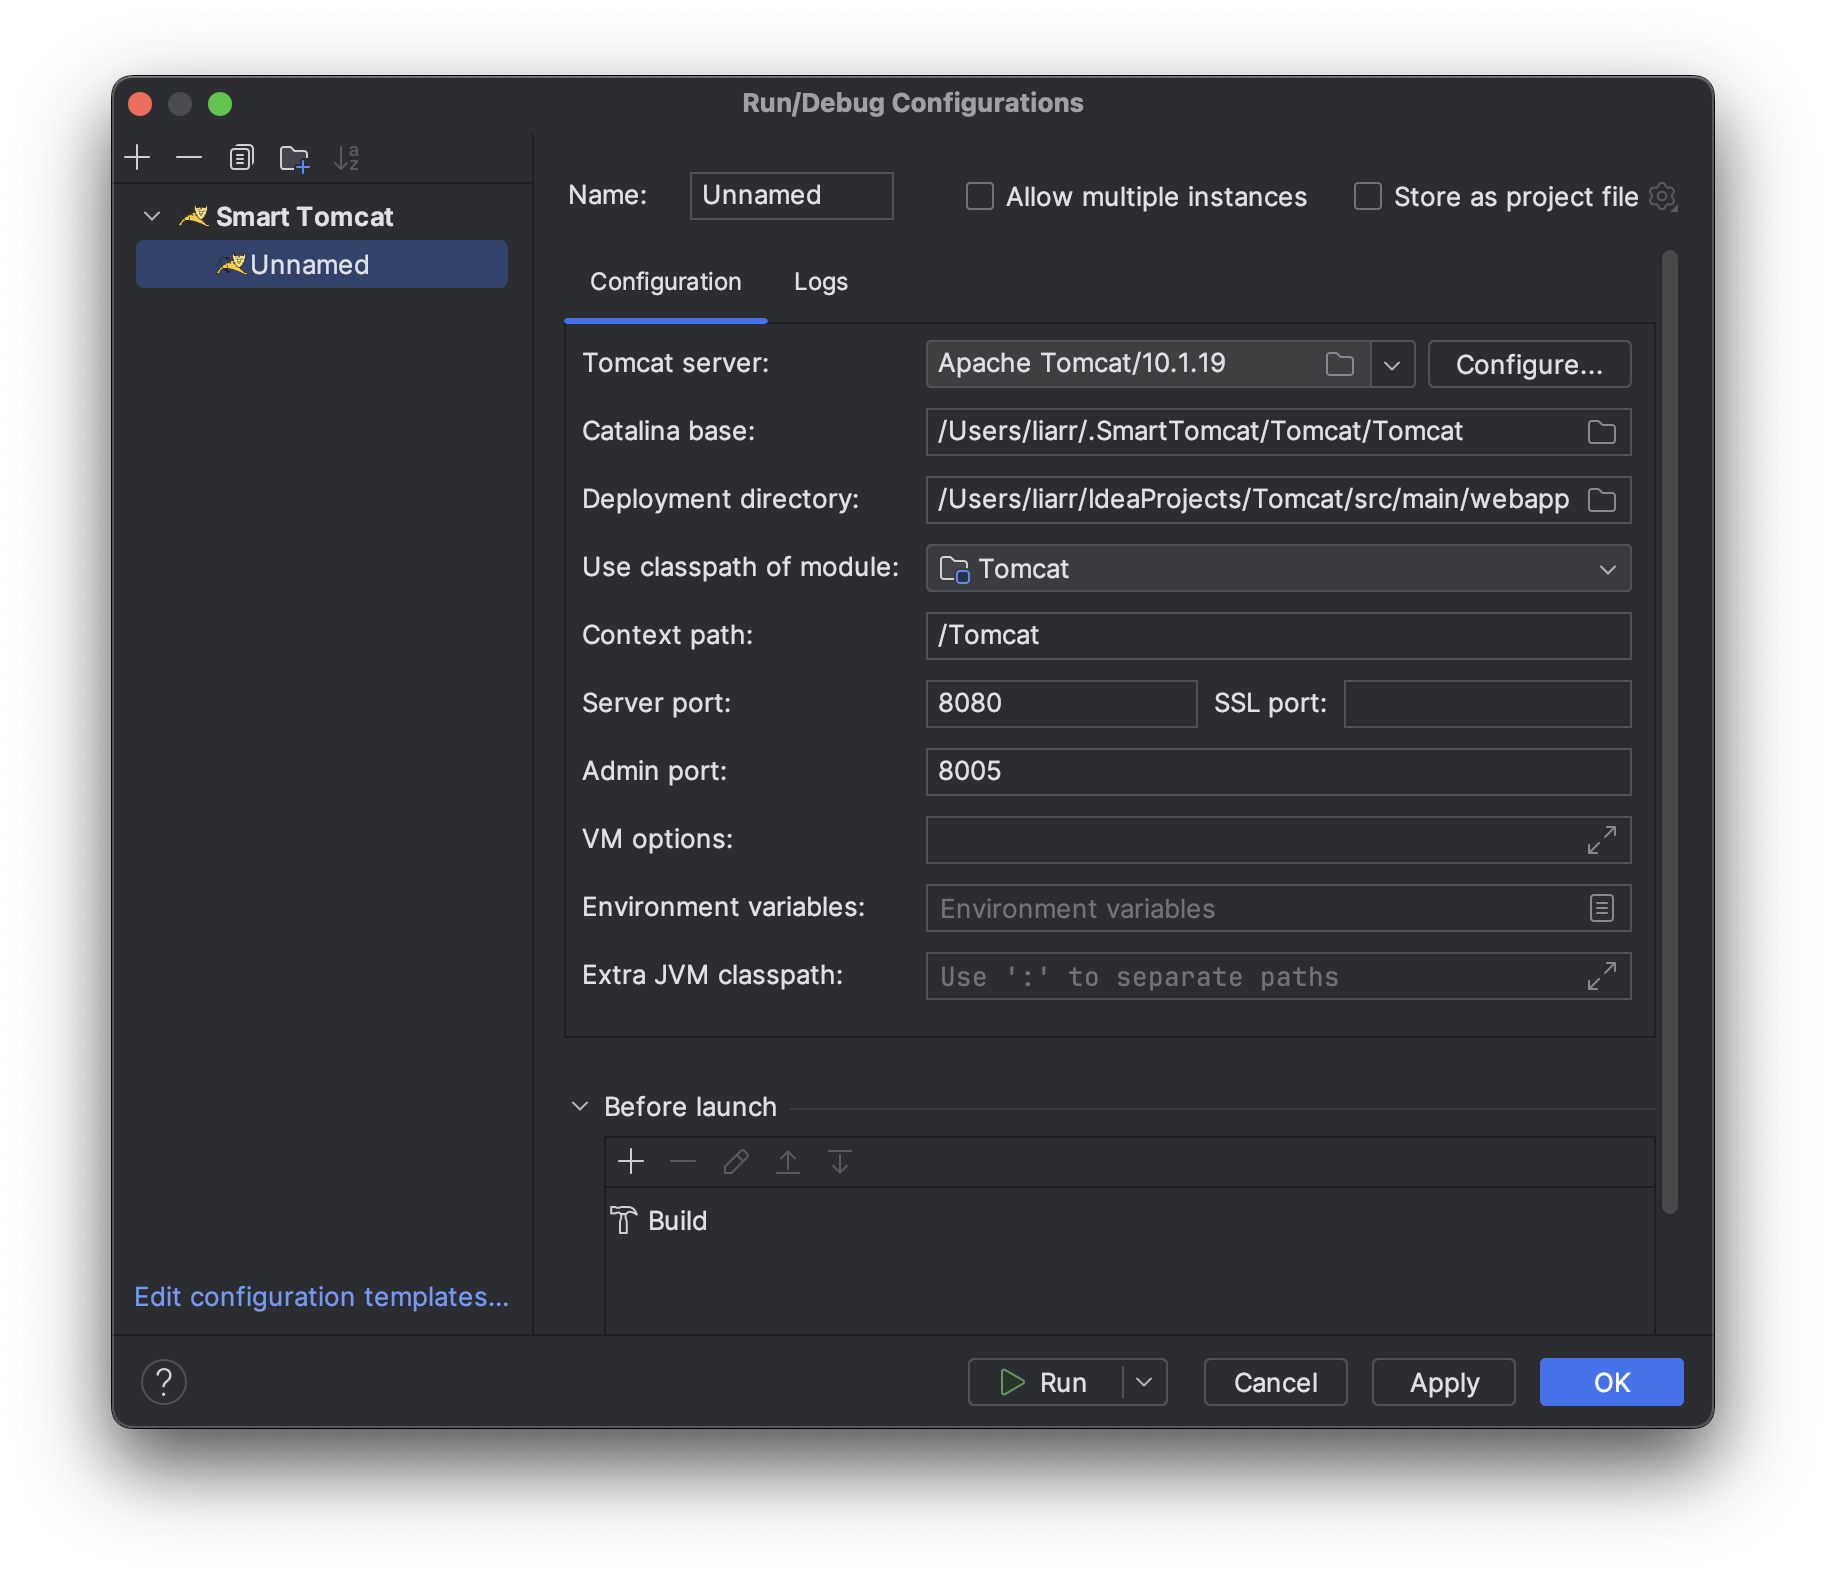Enable Allow multiple instances
This screenshot has height=1576, width=1826.
980,196
